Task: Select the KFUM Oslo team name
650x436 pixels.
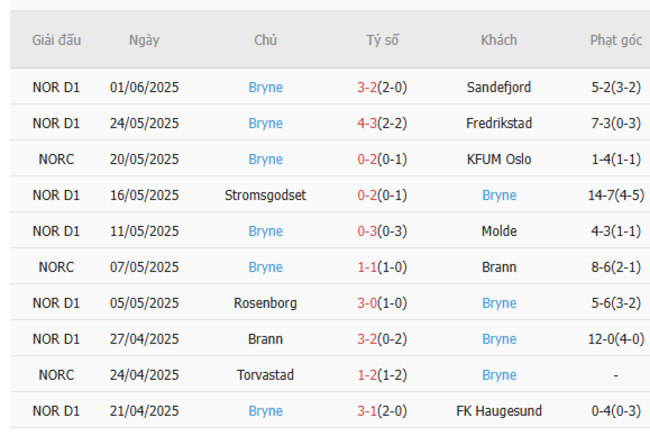Action: [498, 159]
